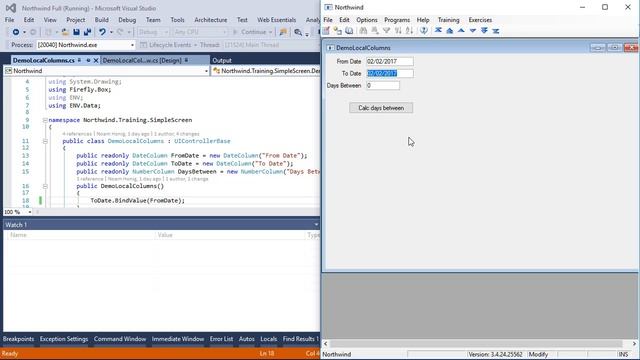Click the round help icon in Northwind toolbar
Viewport: 640px width, 360px height.
[x=424, y=31]
